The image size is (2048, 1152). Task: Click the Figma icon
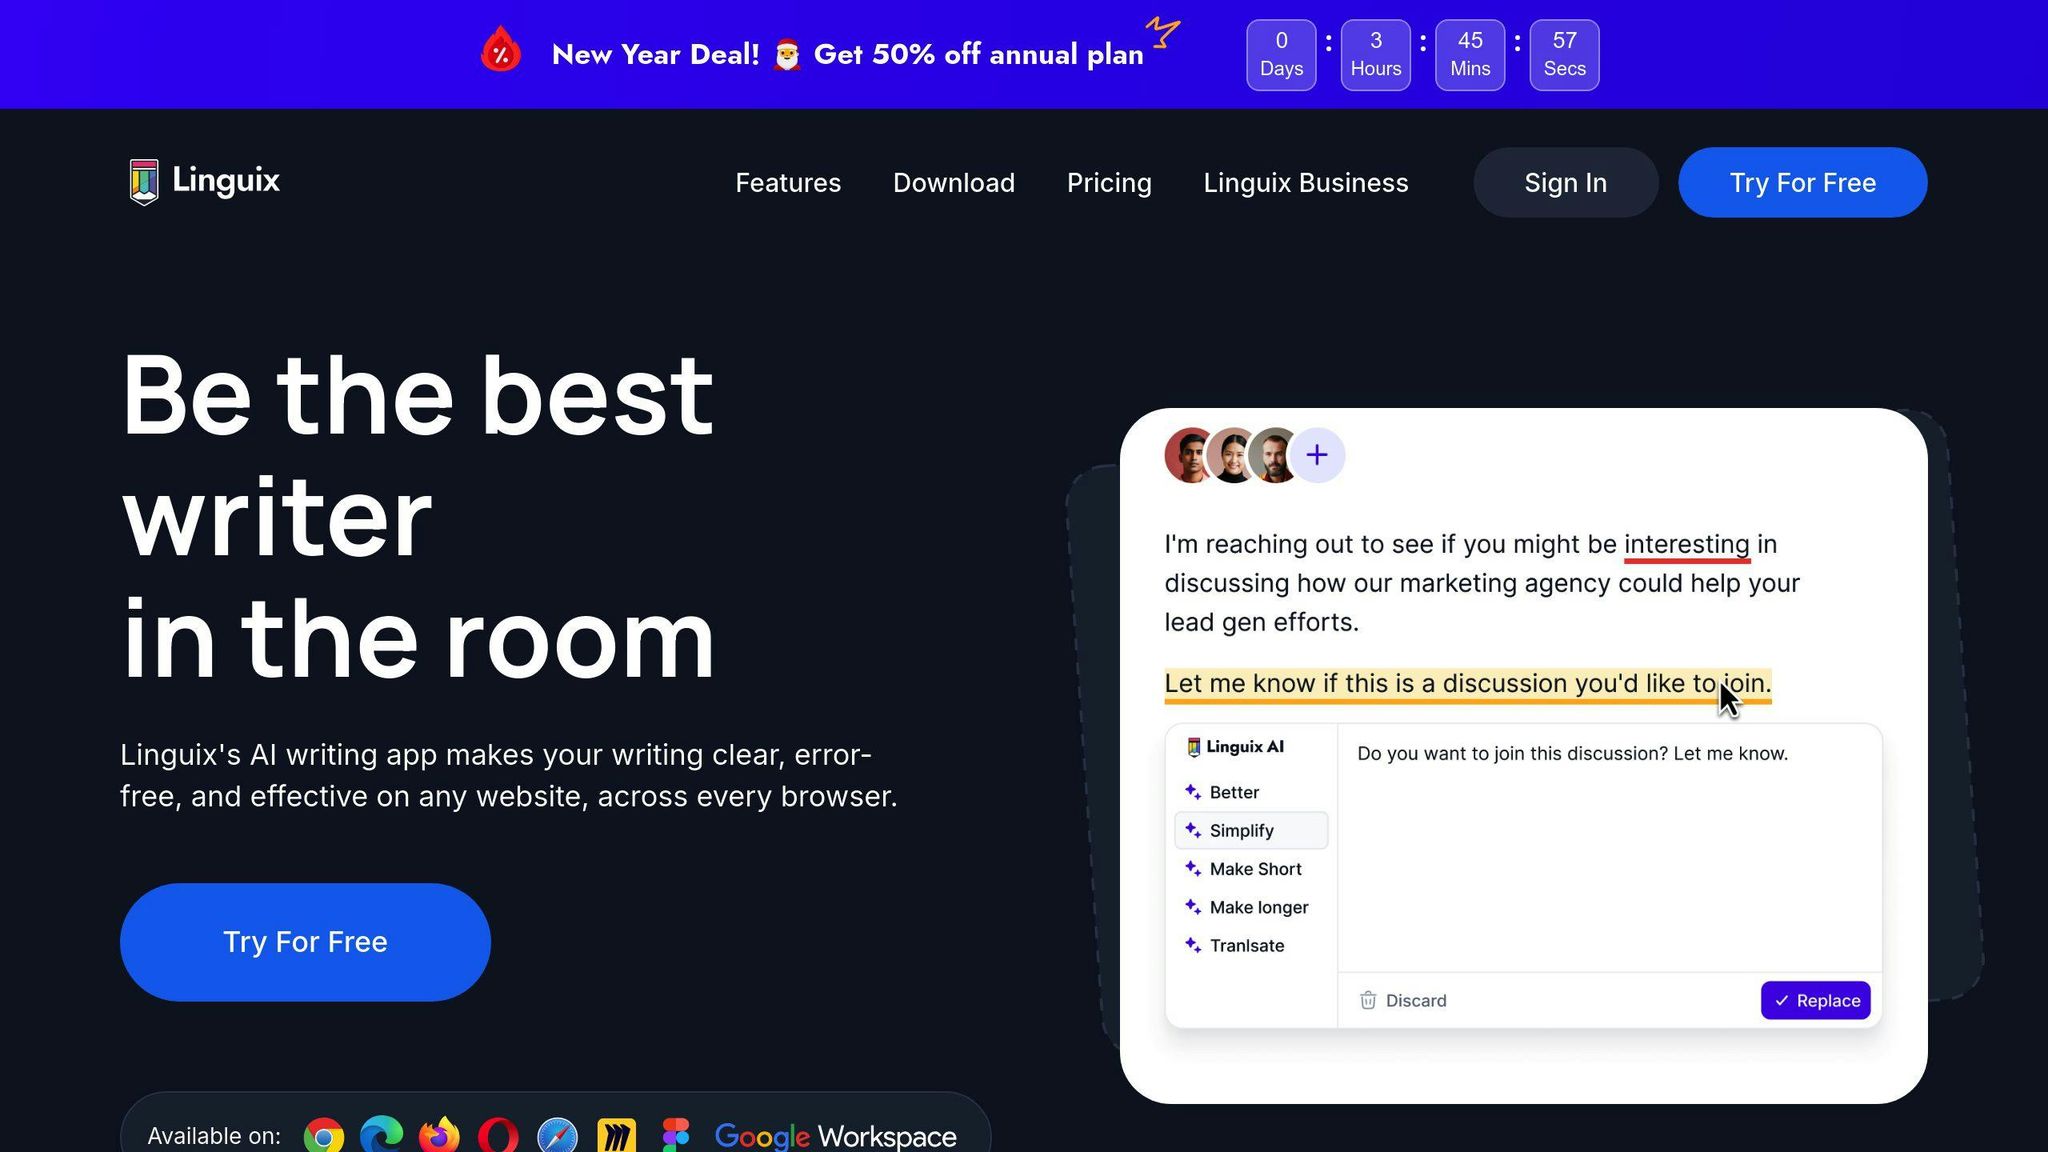[676, 1135]
